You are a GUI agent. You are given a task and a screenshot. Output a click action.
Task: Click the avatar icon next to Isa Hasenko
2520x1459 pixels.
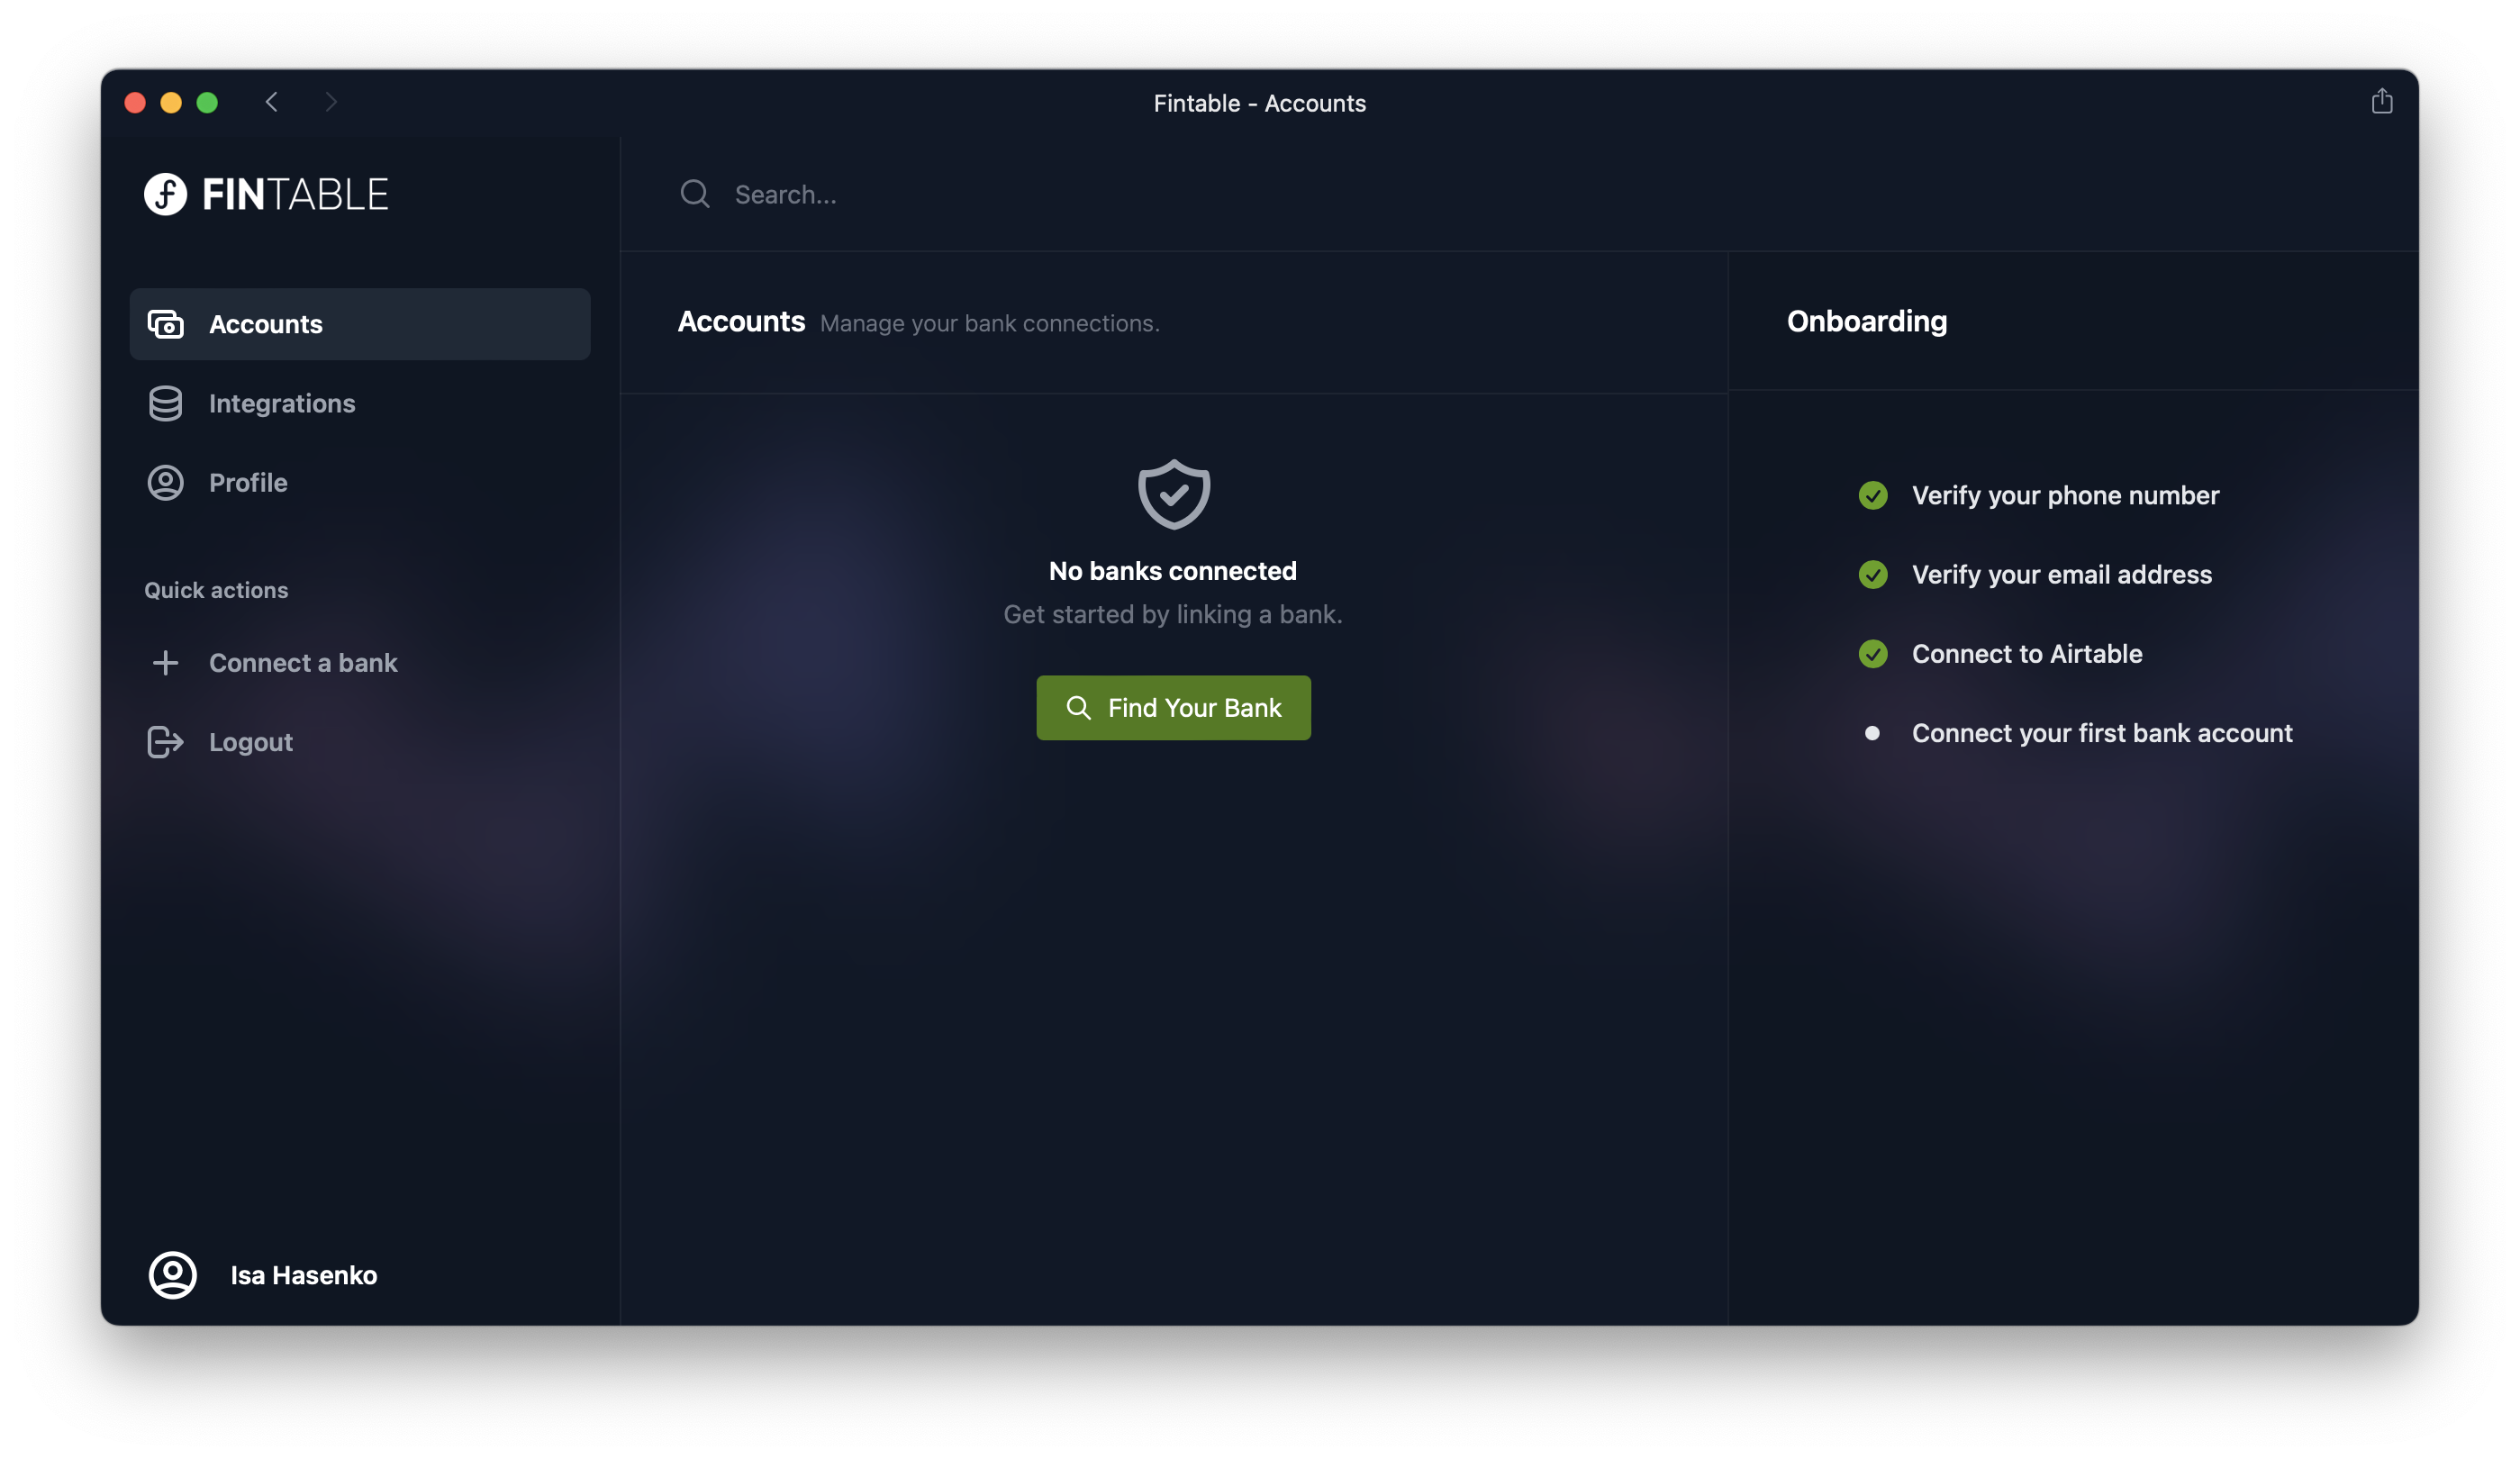[173, 1275]
